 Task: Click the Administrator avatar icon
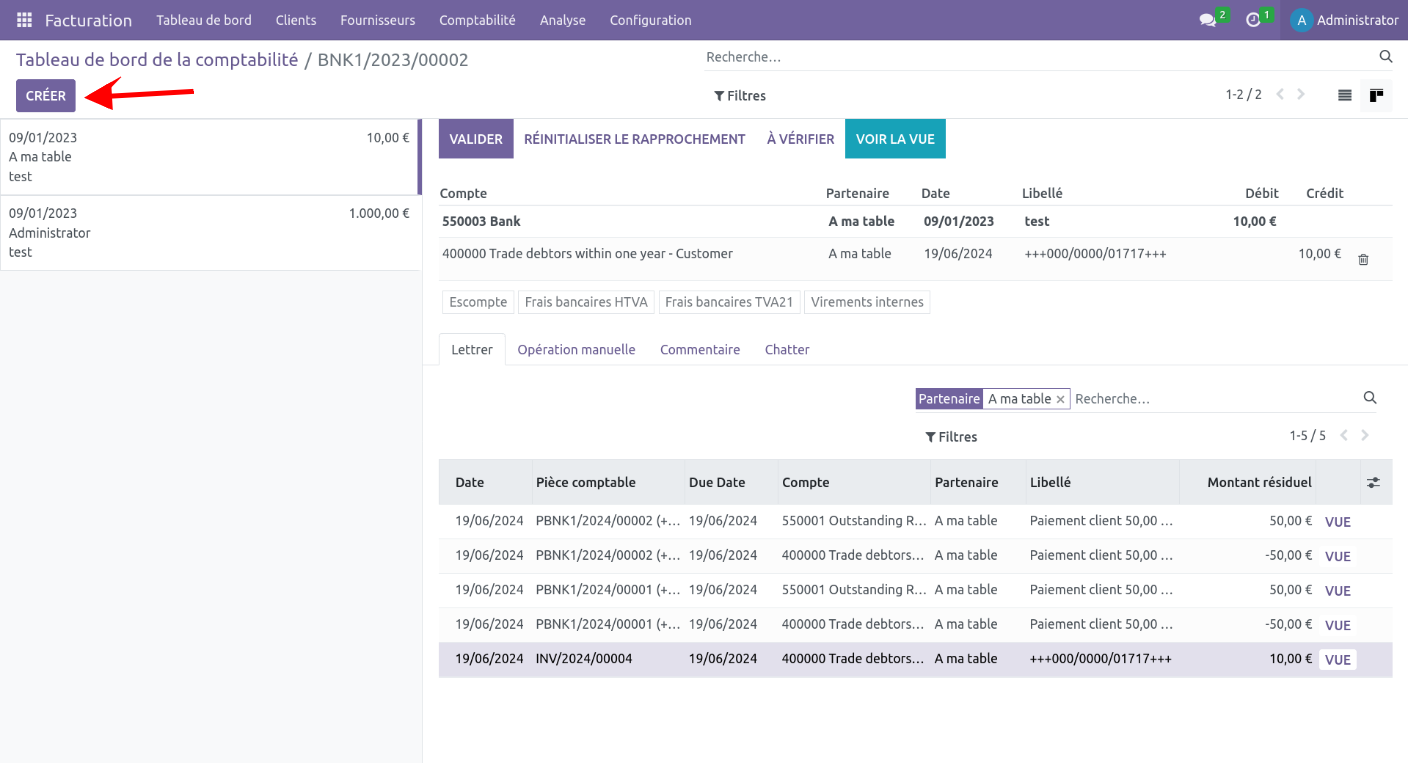point(1301,20)
